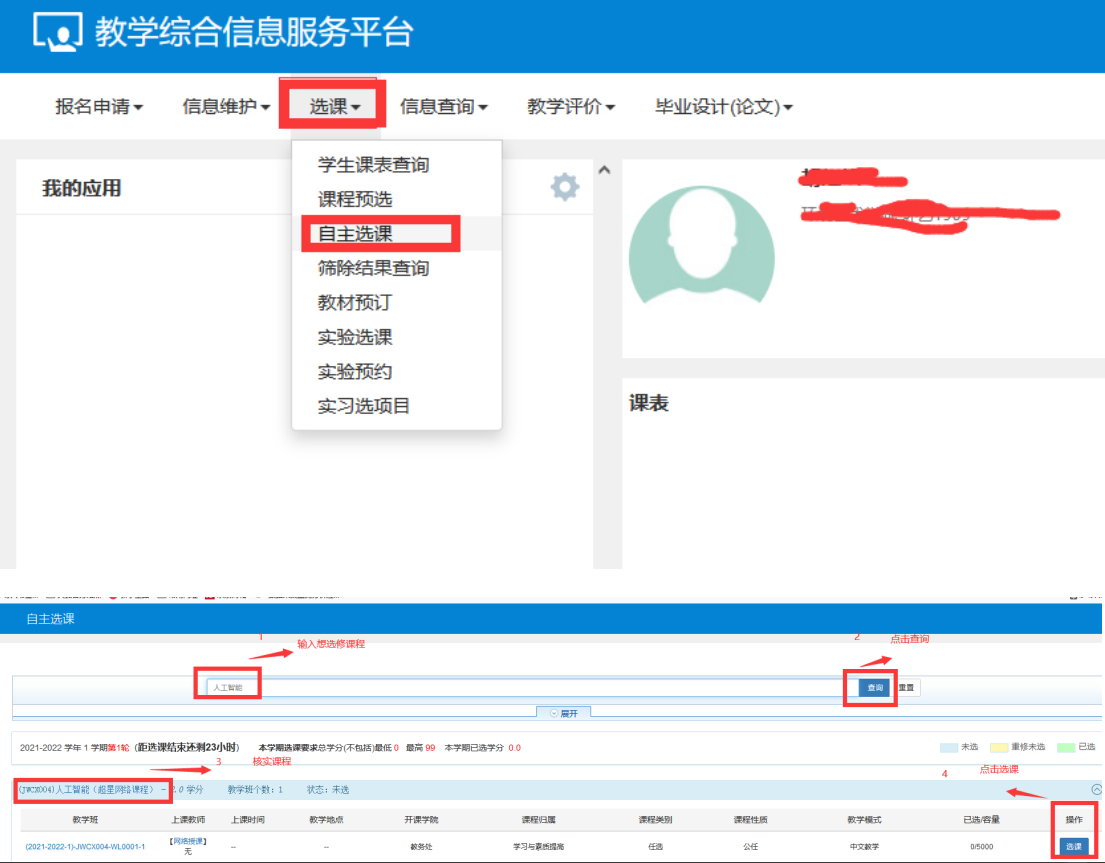This screenshot has height=863, width=1105.
Task: Select 自主选课 from the menu
Action: tap(355, 234)
